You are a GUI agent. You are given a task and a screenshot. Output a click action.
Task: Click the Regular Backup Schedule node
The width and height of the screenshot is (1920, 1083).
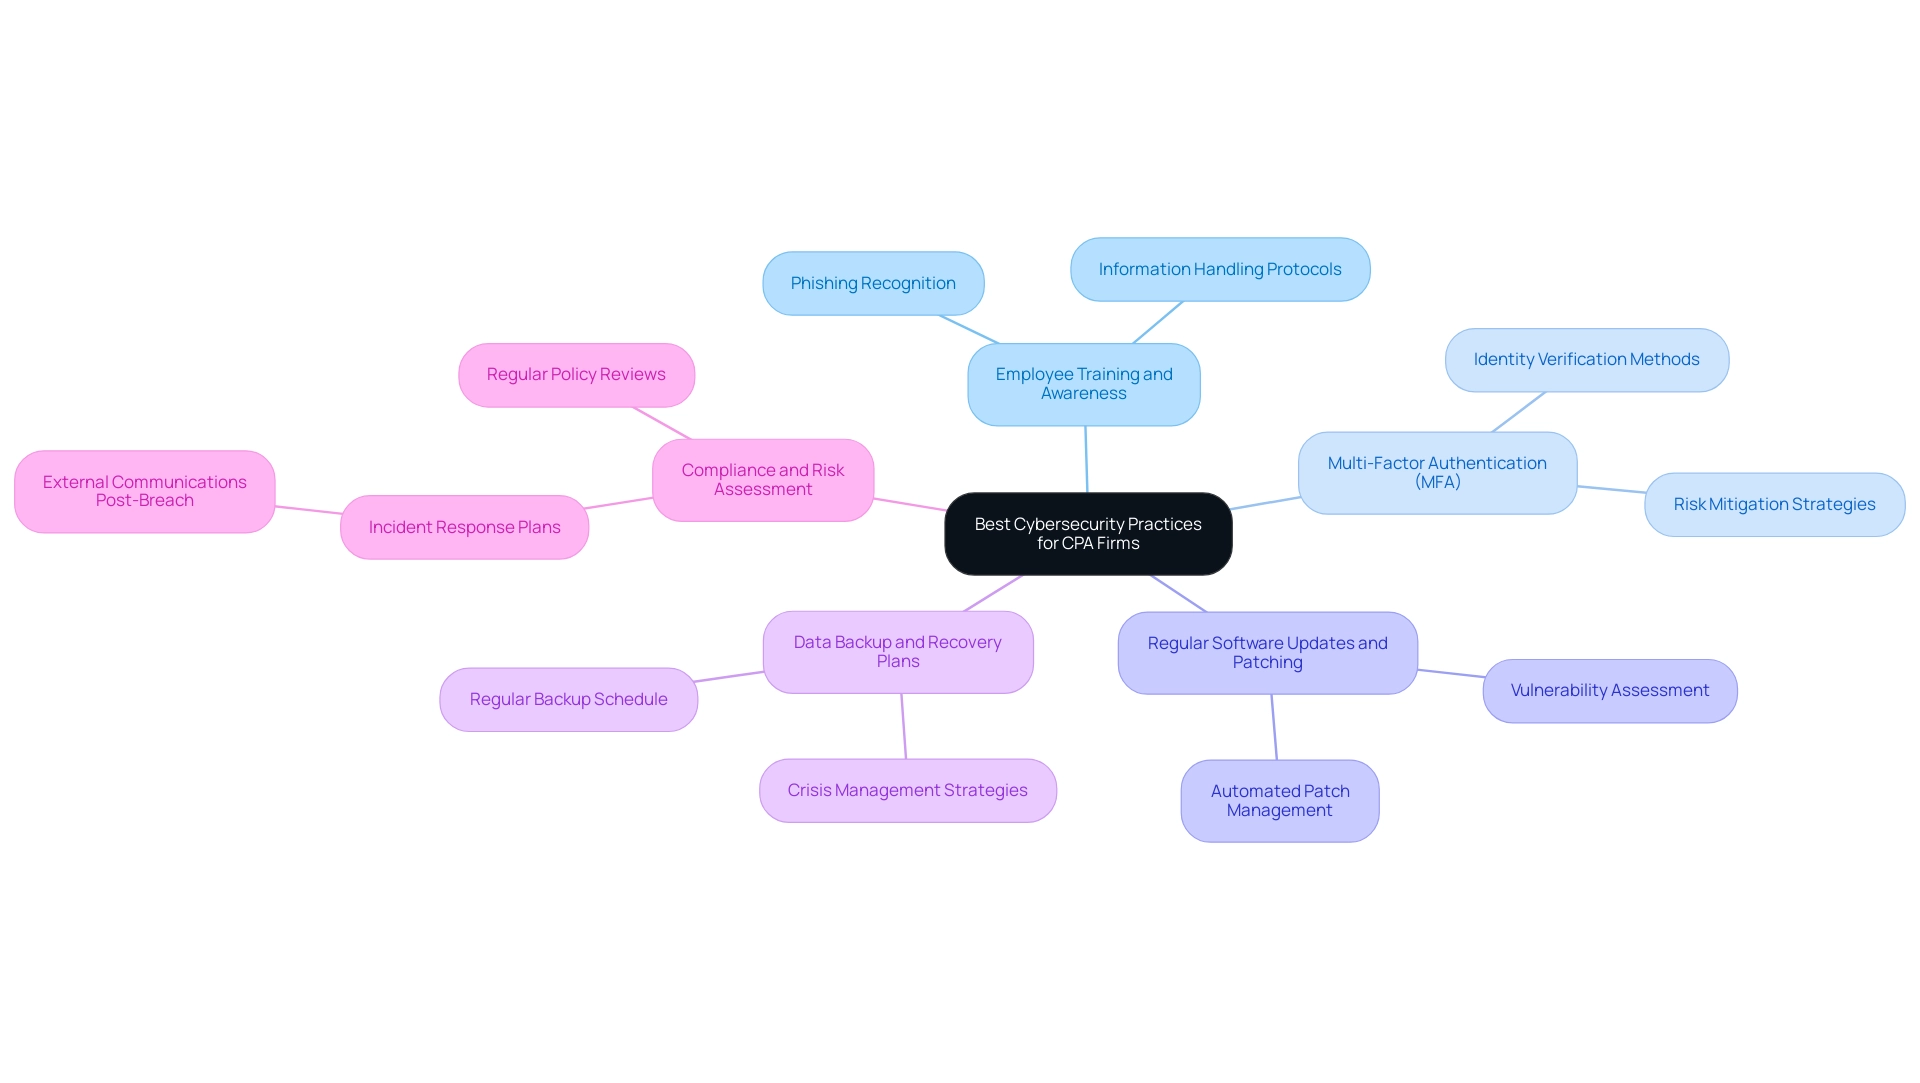click(x=568, y=698)
